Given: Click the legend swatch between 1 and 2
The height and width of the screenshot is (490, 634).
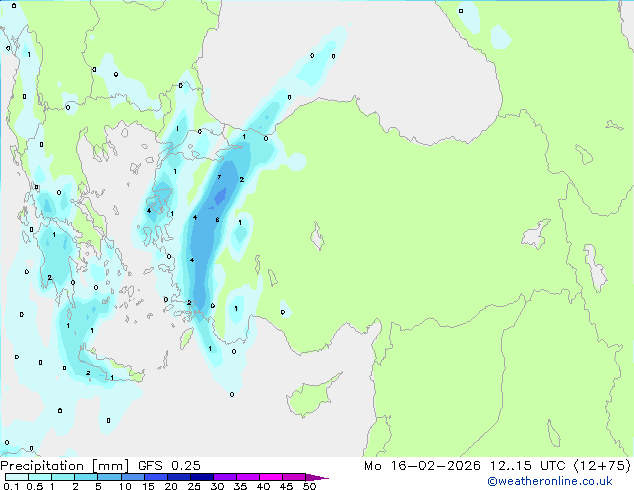Looking at the screenshot, I should tap(63, 477).
